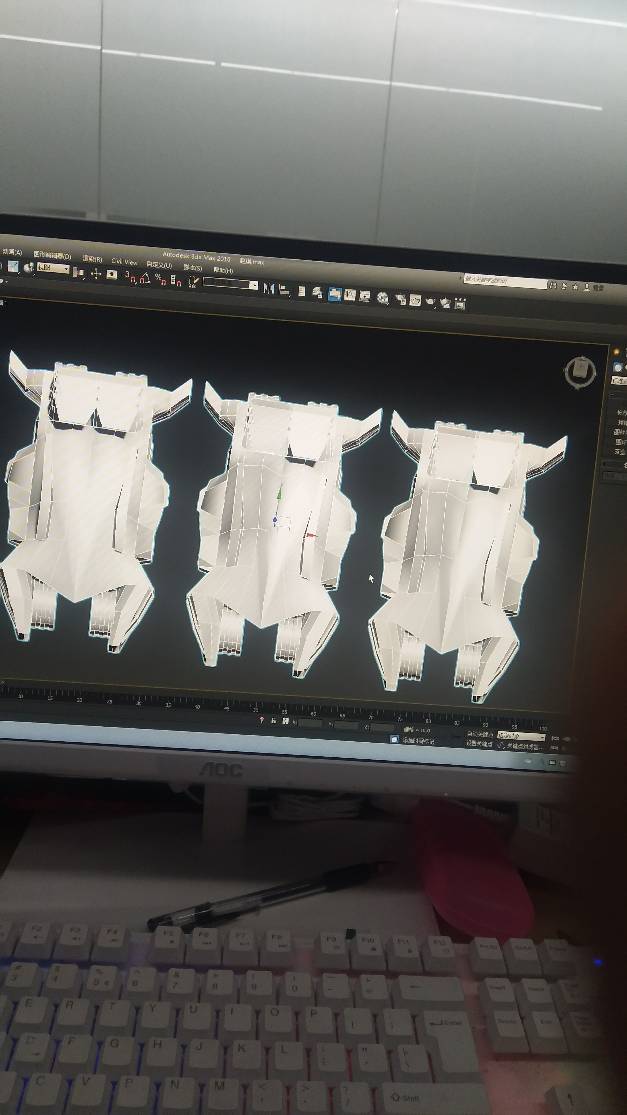The width and height of the screenshot is (627, 1115).
Task: Toggle Selection Lock in status bar
Action: point(274,720)
